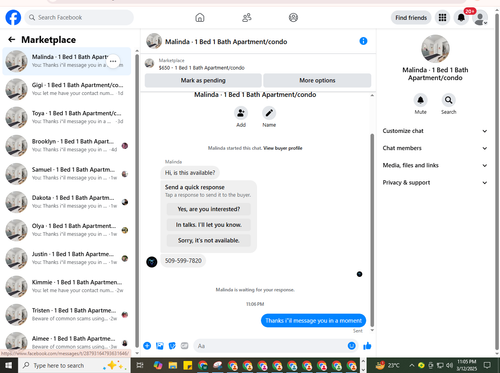Open the Notifications bell in header
Screen dimensions: 500x373
click(461, 18)
